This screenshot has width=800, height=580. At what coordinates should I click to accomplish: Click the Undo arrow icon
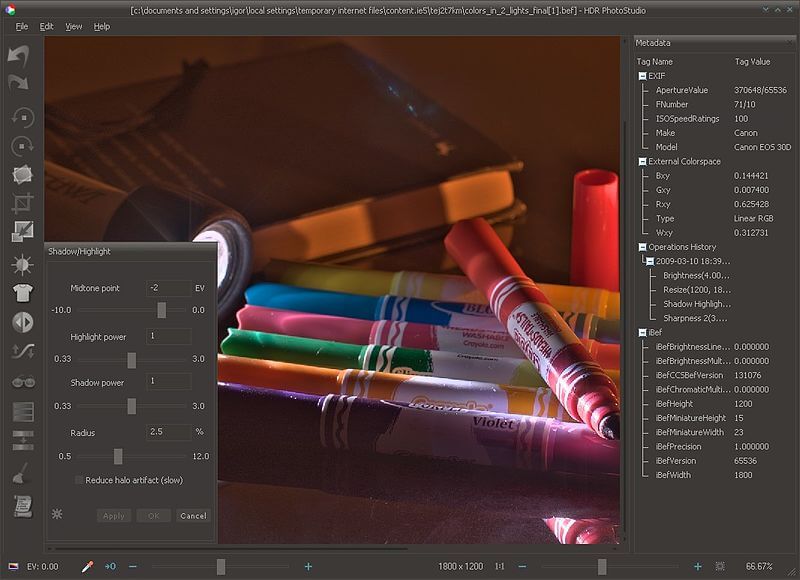[20, 55]
